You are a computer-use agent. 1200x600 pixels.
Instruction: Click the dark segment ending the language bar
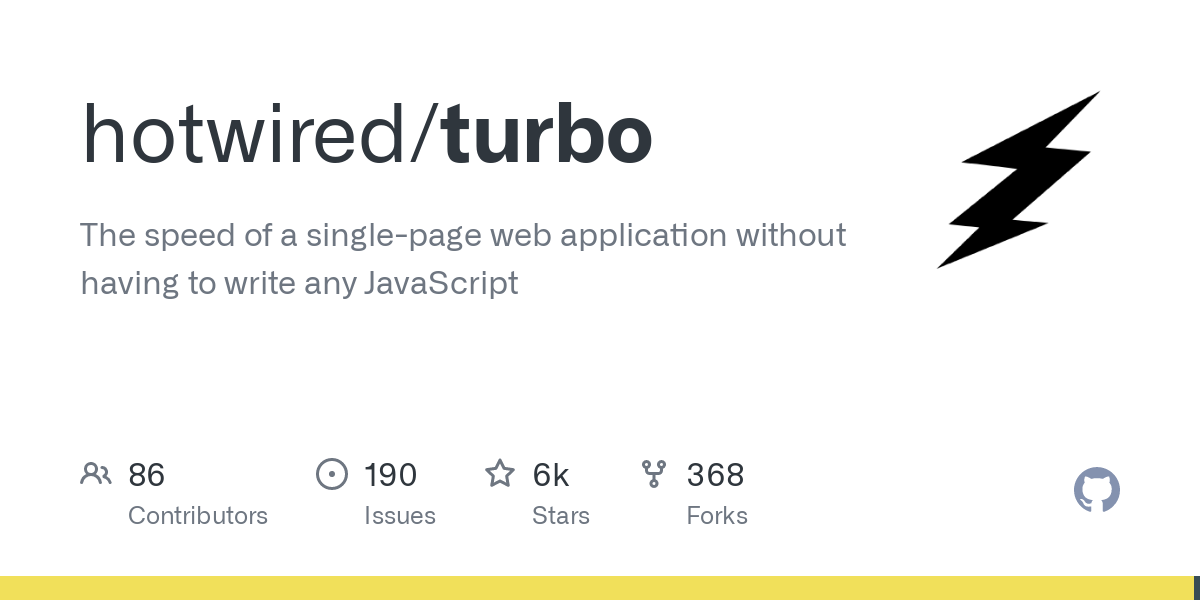pyautogui.click(x=1196, y=588)
